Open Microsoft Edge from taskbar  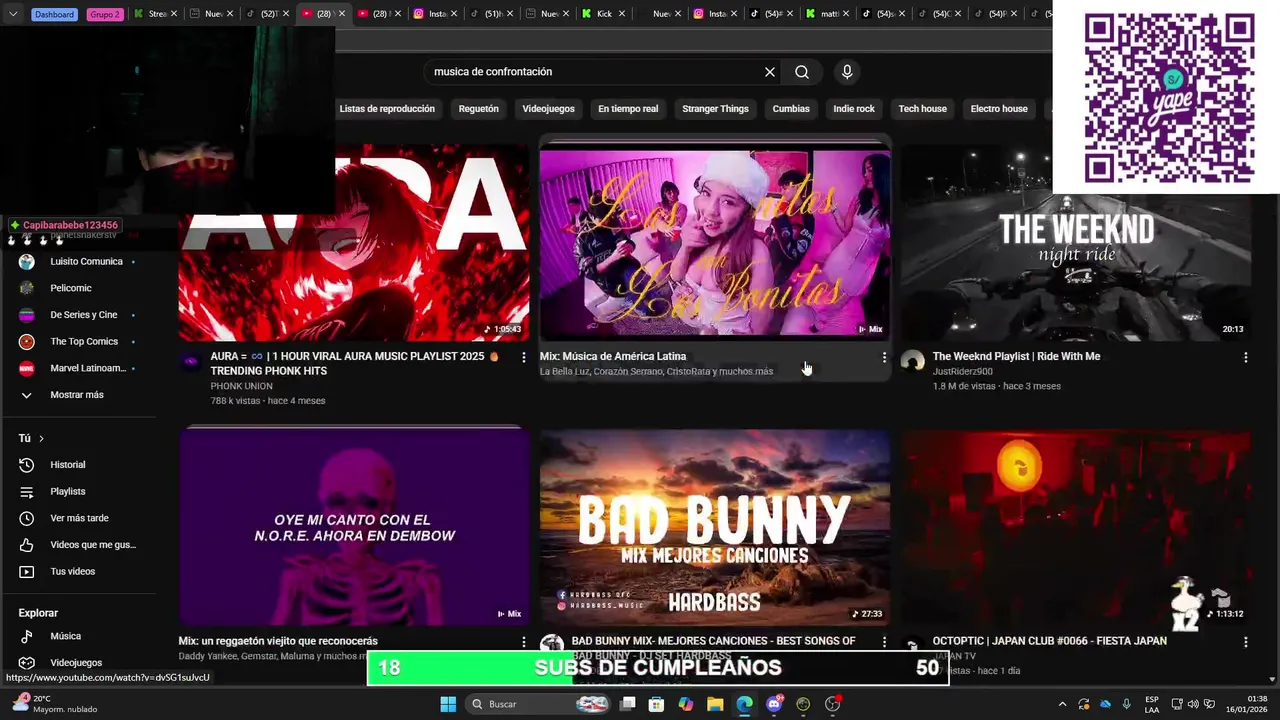744,704
